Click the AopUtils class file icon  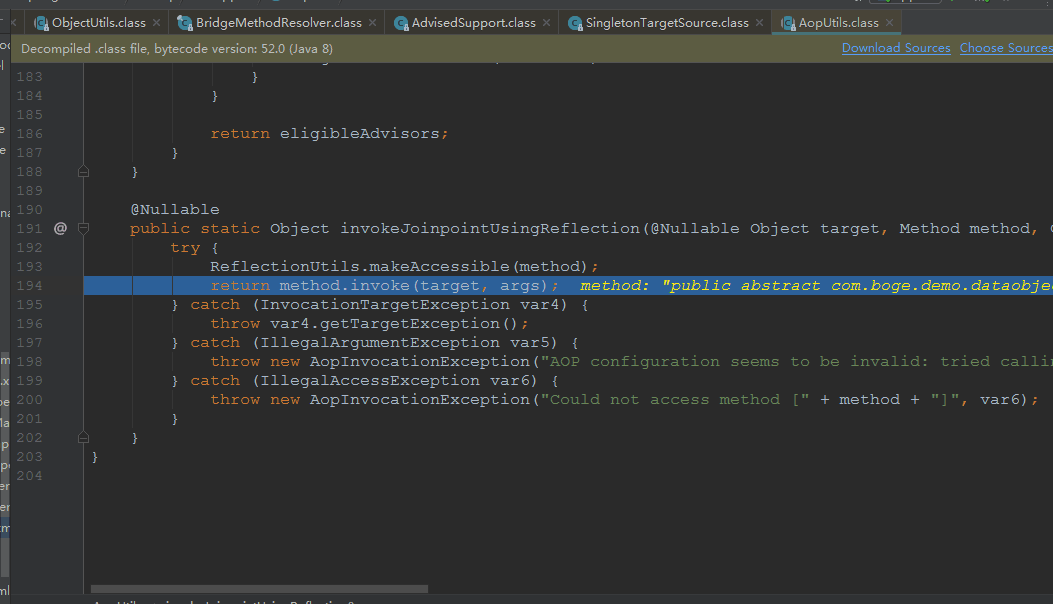[788, 24]
